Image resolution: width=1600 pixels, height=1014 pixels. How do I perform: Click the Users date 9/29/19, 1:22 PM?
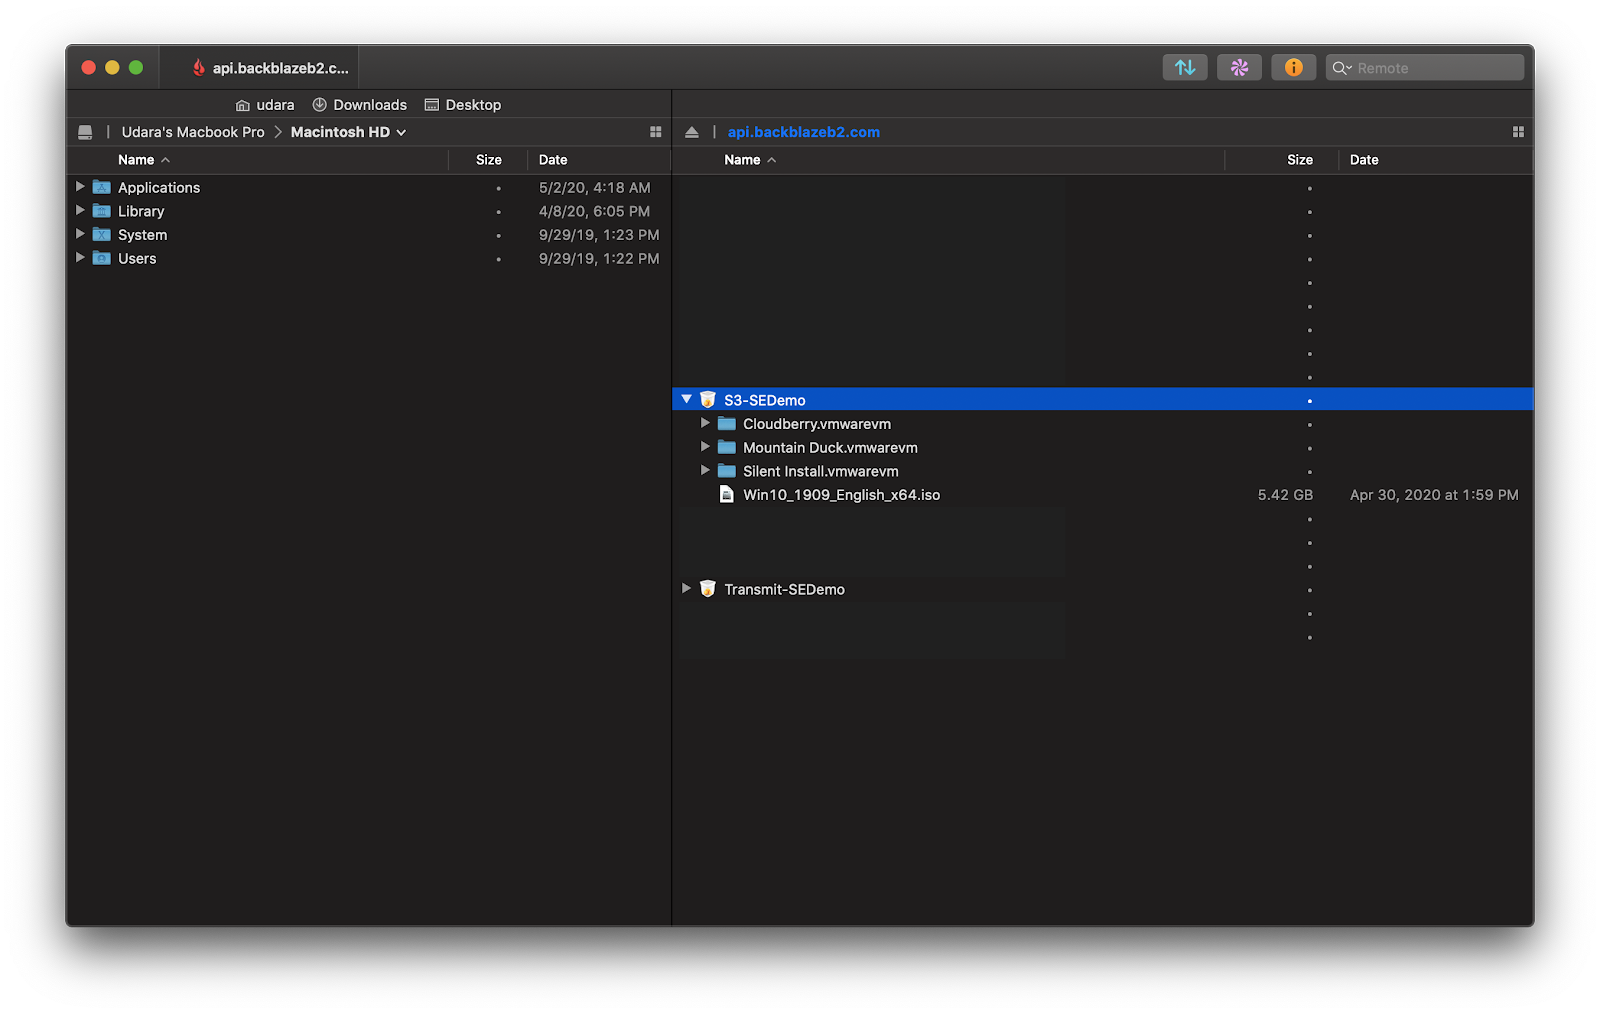[599, 258]
